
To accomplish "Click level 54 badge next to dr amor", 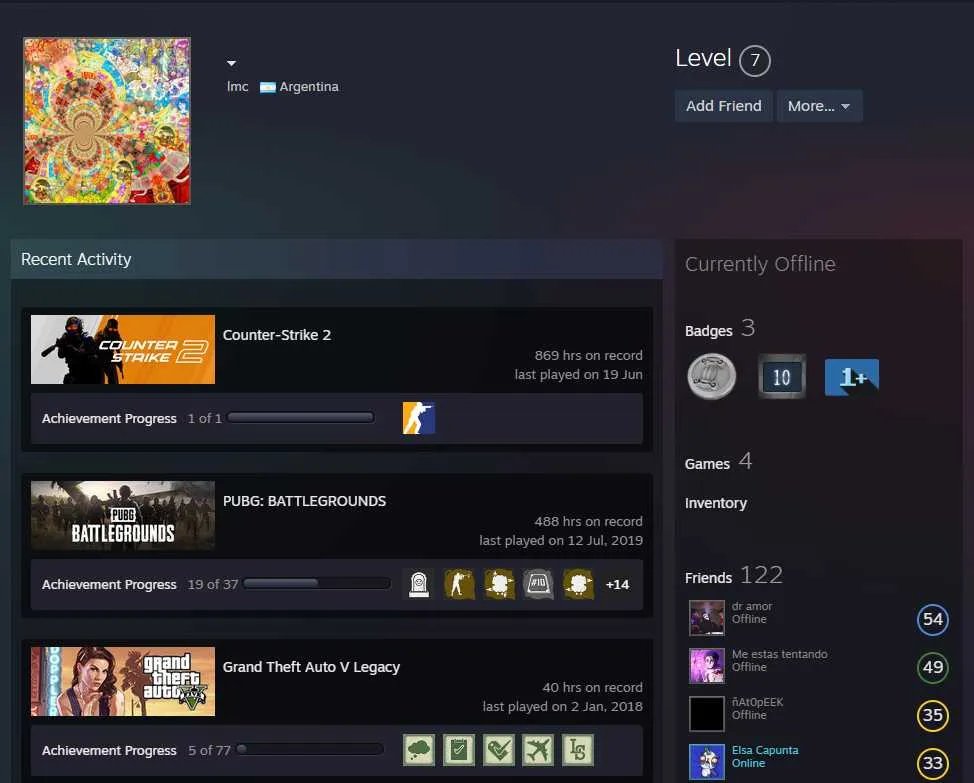I will pyautogui.click(x=933, y=619).
